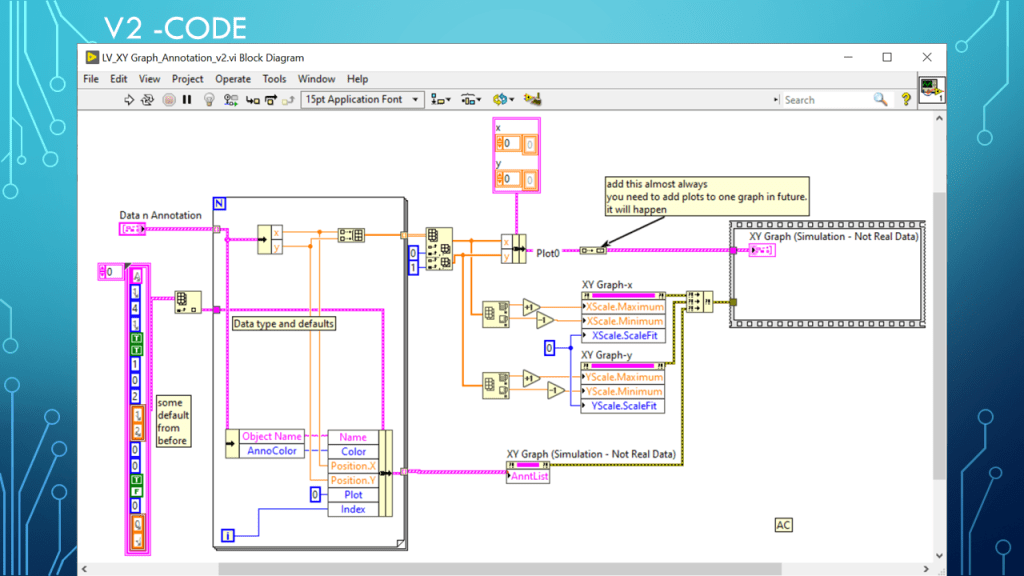The image size is (1024, 576).
Task: Open context help question mark
Action: (x=906, y=100)
